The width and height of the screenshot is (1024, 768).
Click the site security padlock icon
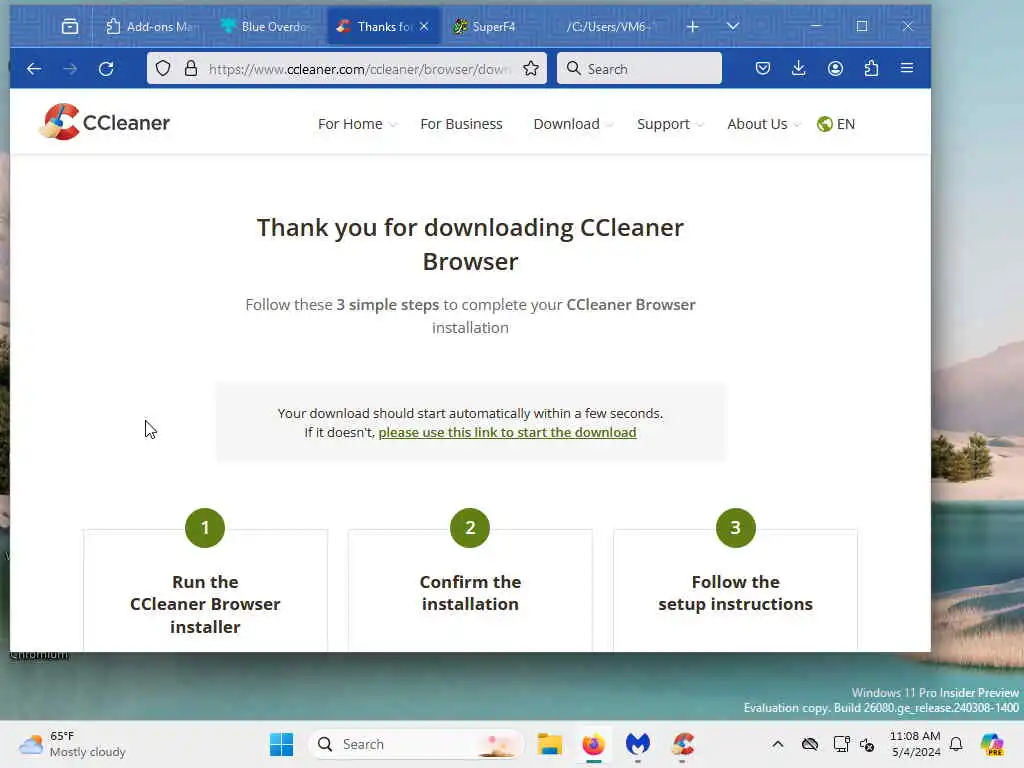pyautogui.click(x=191, y=69)
